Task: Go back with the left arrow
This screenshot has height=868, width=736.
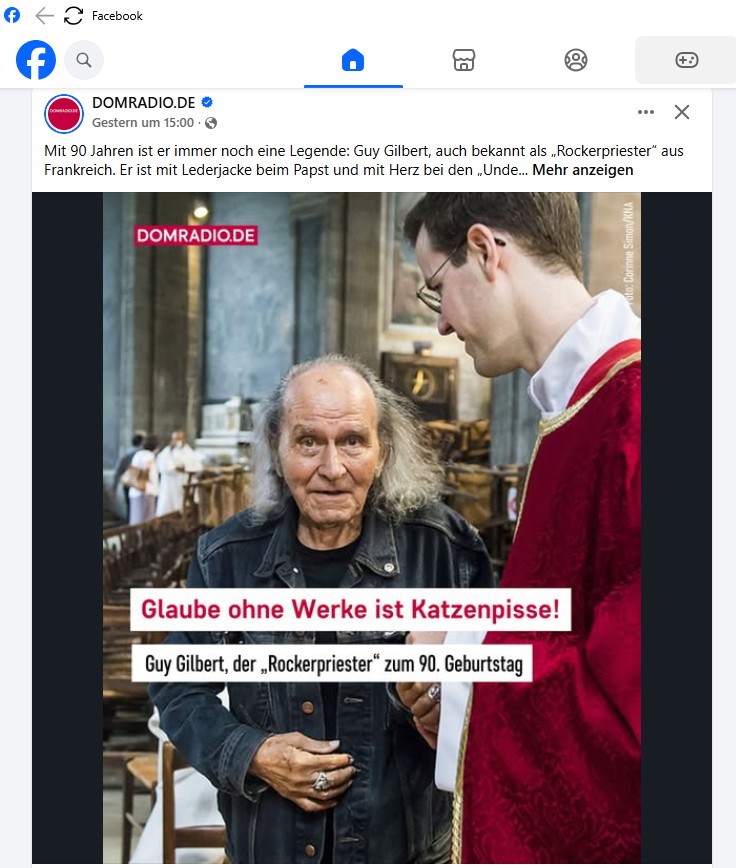Action: pyautogui.click(x=44, y=16)
